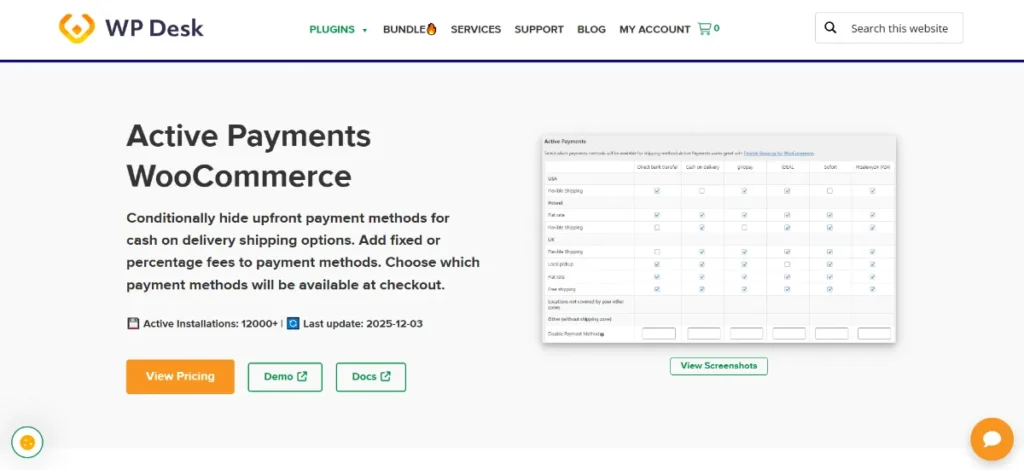Click the external link icon on Docs
The image size is (1024, 470).
click(385, 377)
